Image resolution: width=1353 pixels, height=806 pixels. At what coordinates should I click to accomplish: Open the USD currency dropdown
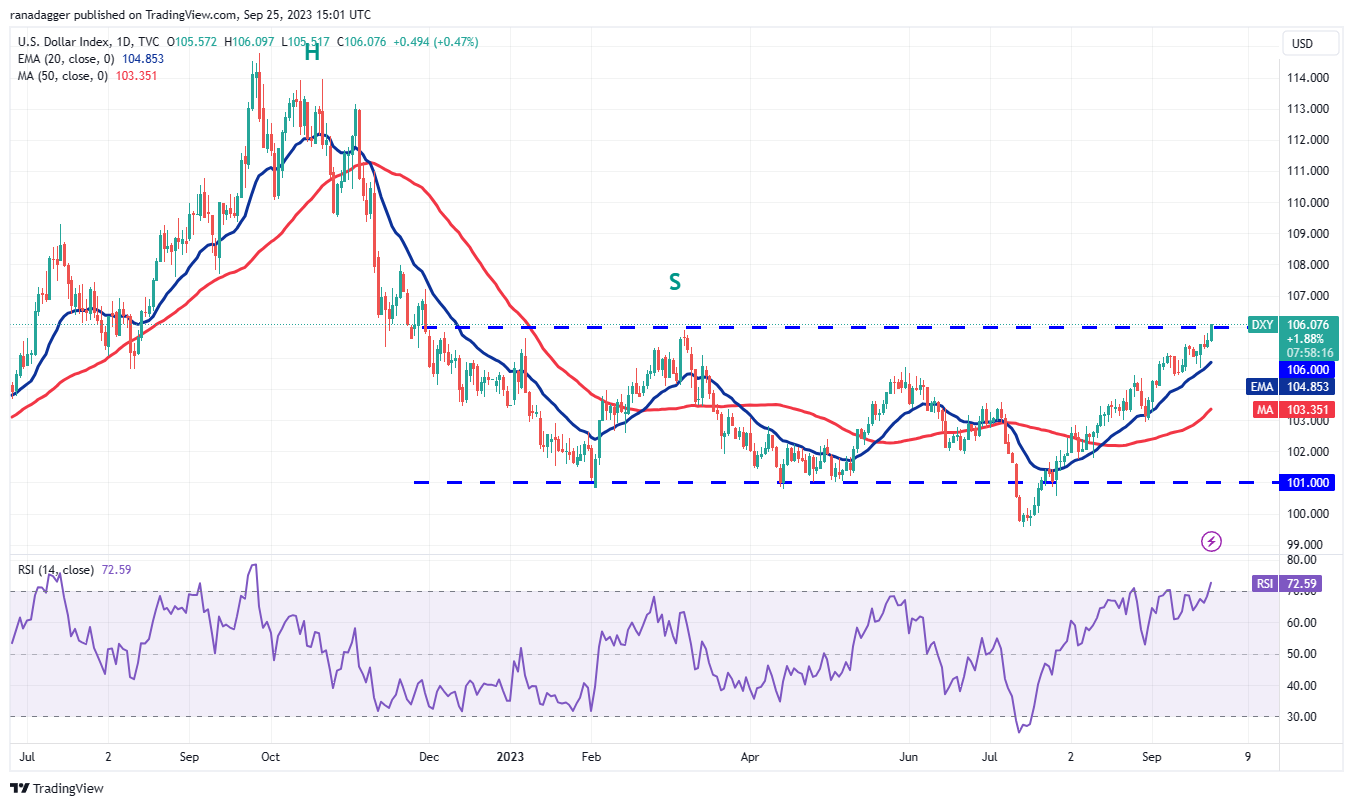[1308, 43]
